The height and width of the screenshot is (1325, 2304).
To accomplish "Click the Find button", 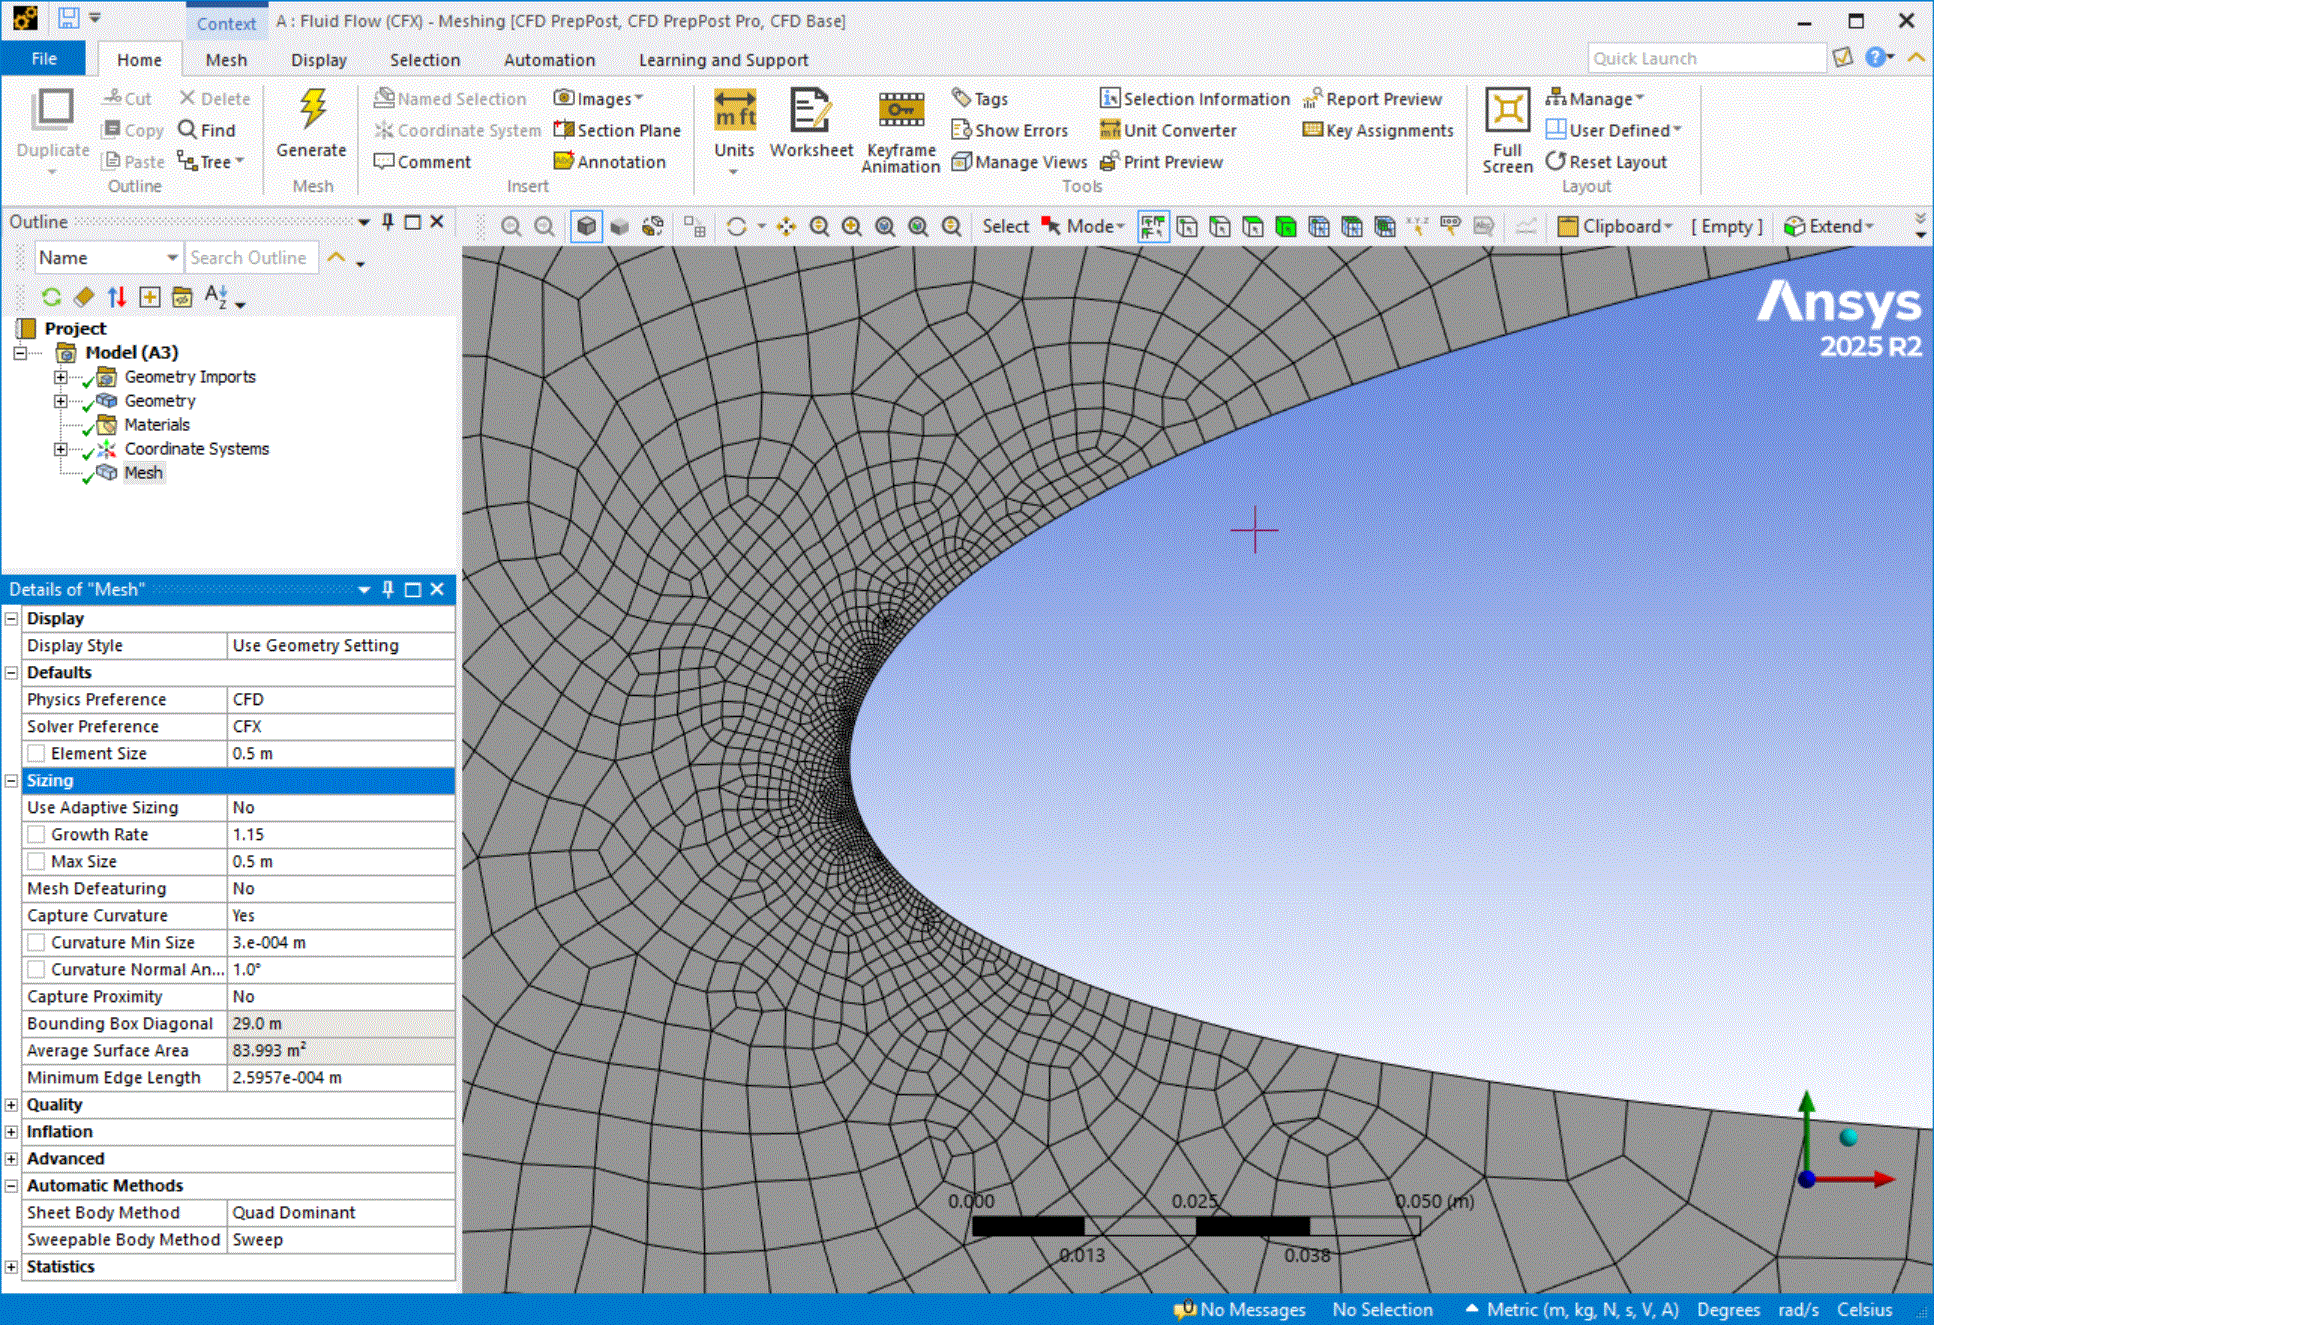I will [207, 130].
